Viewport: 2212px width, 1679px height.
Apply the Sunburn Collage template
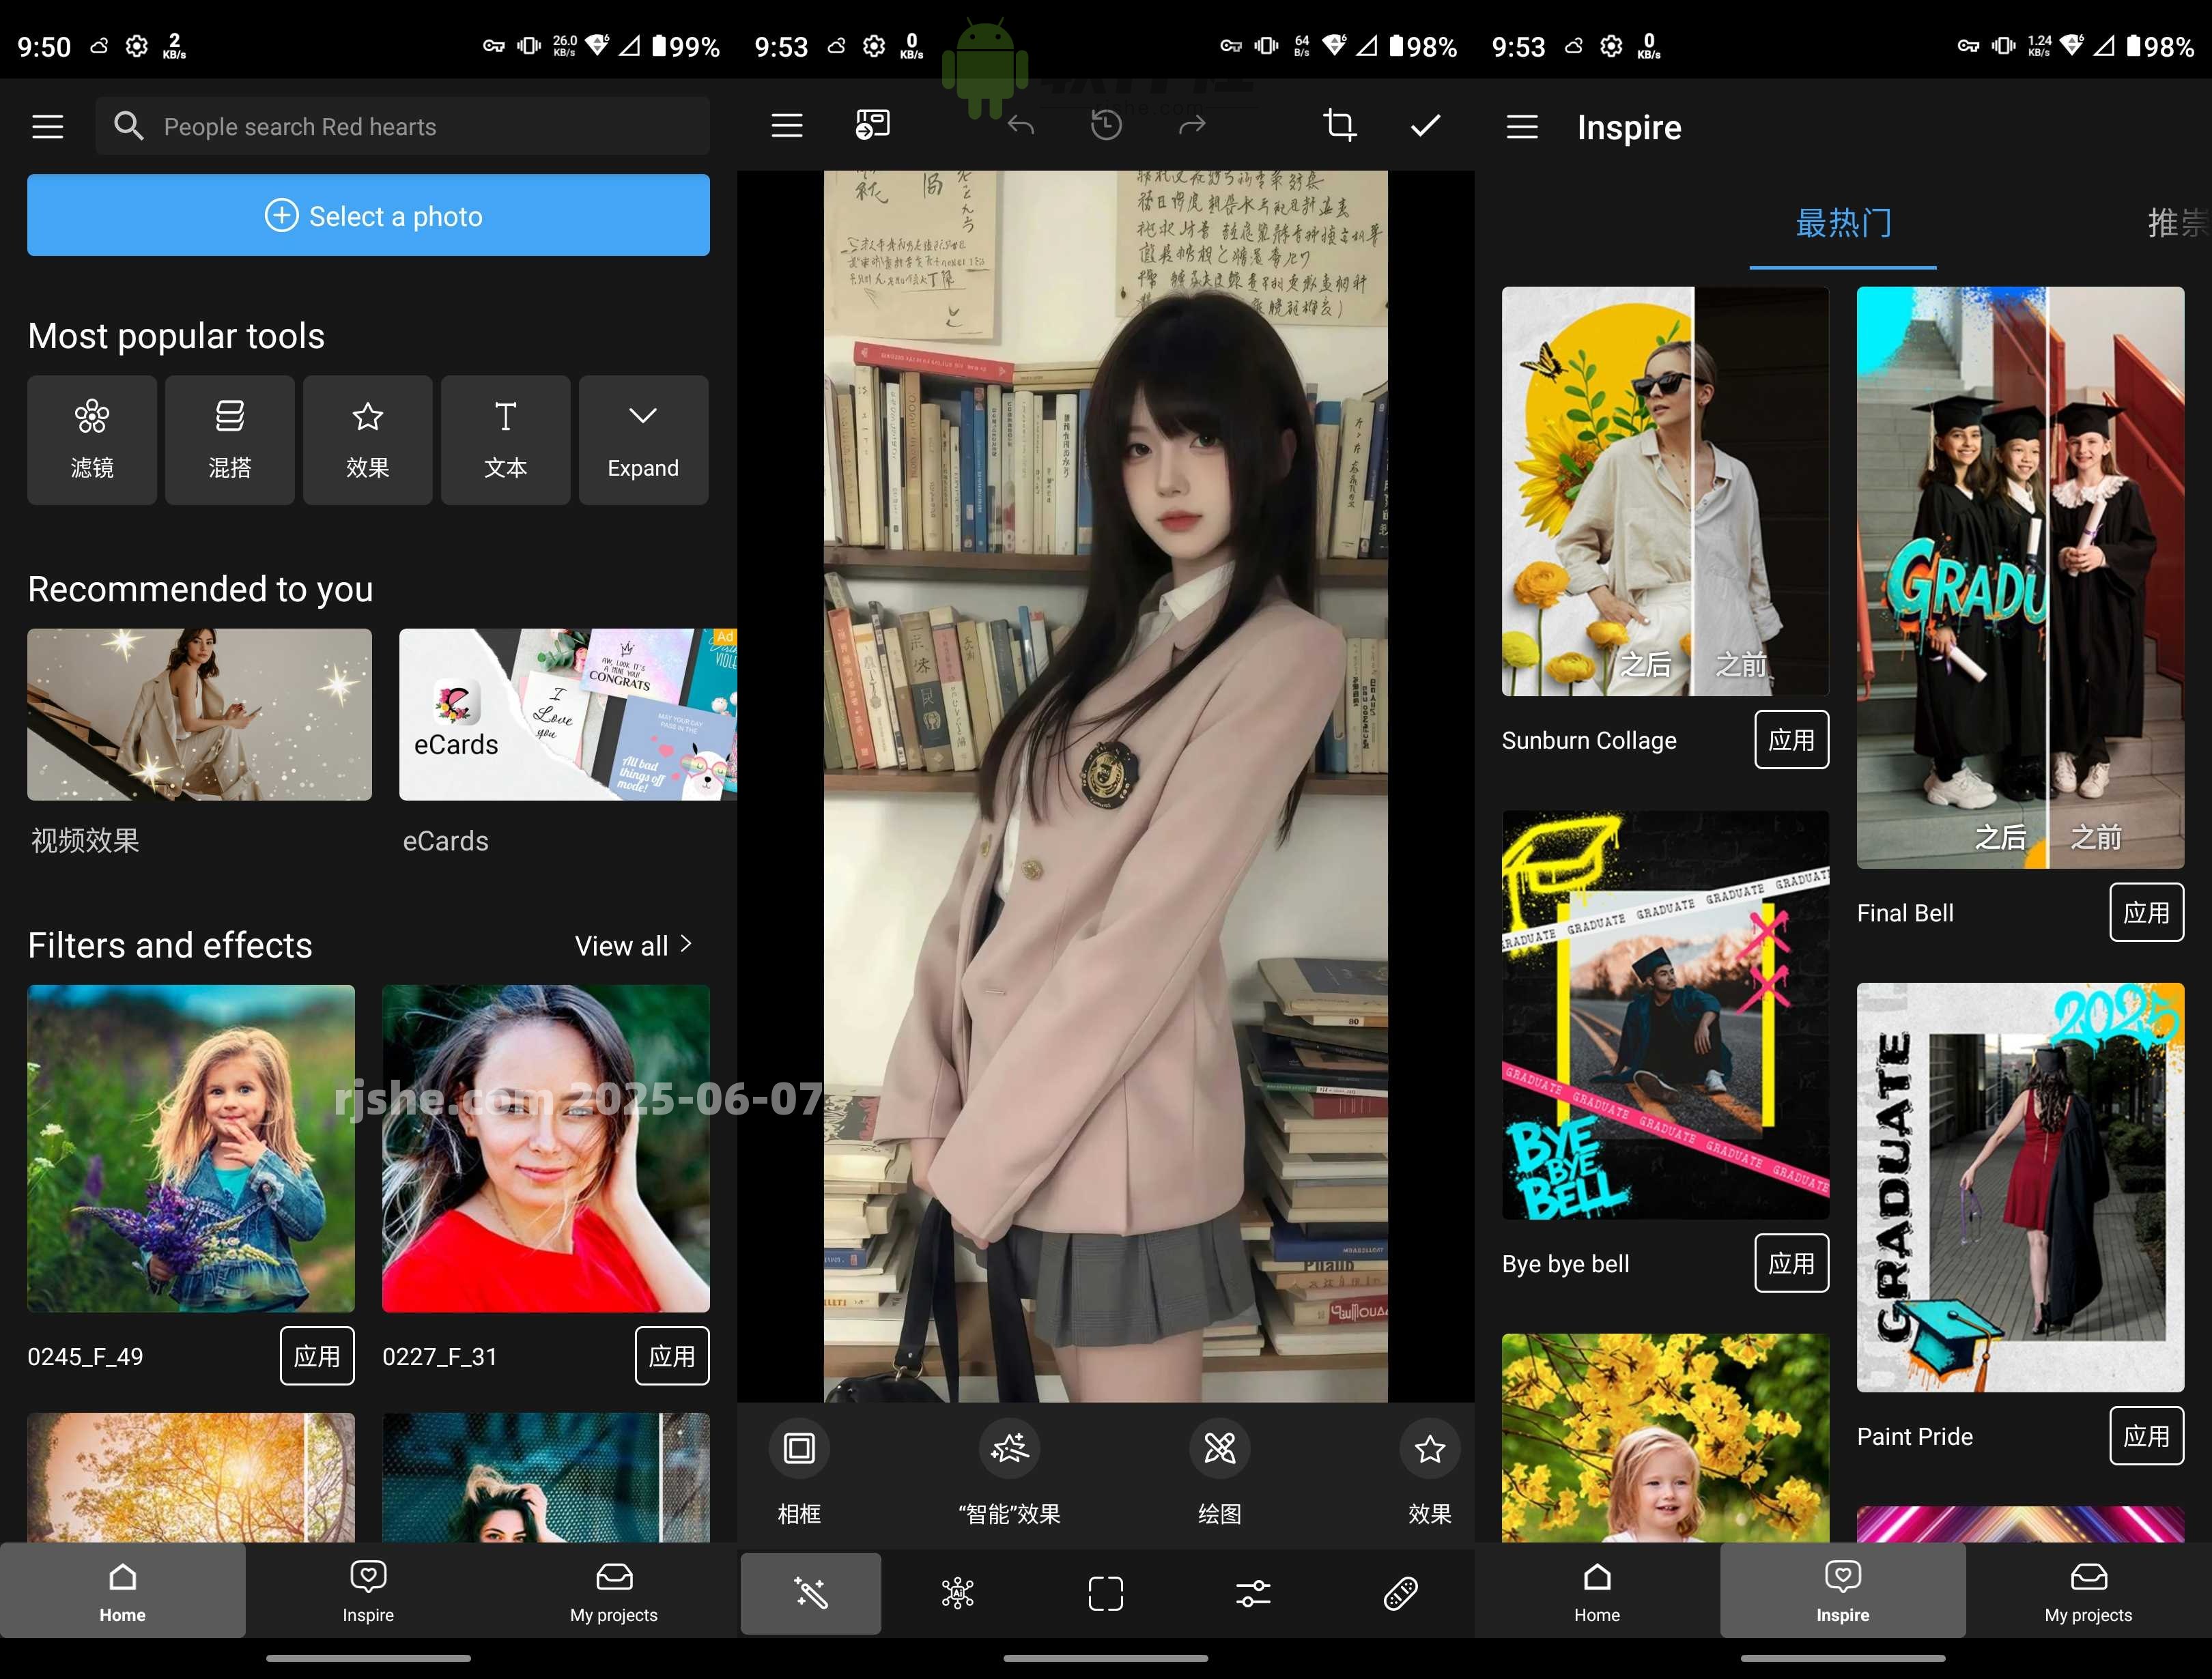coord(1791,740)
